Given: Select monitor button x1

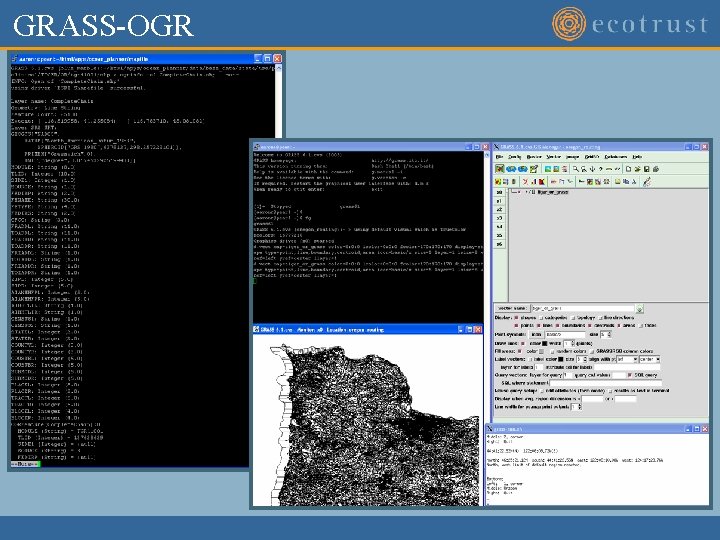Looking at the screenshot, I should pos(500,201).
